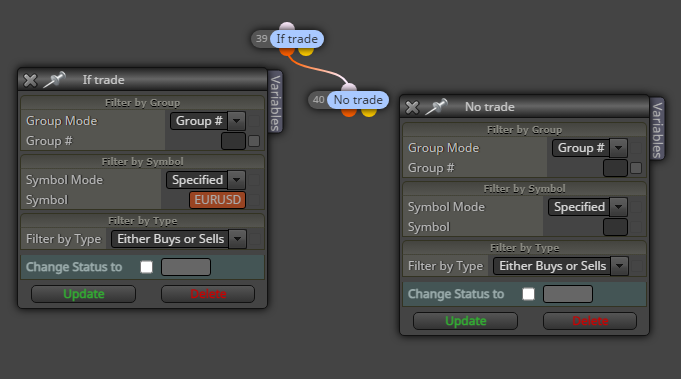Viewport: 681px width, 379px height.
Task: Click orange output dot of If trade node
Action: (x=287, y=52)
